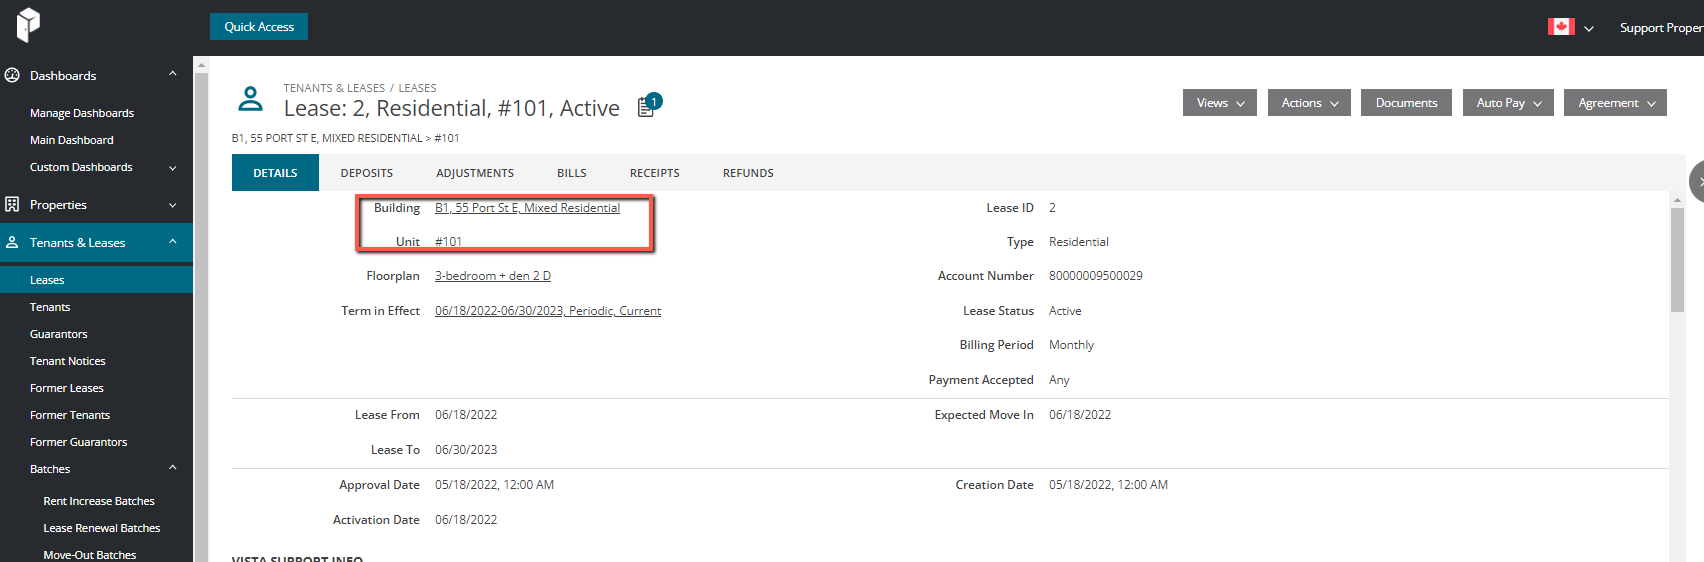Click the tenant person icon beside the lease title

point(250,99)
